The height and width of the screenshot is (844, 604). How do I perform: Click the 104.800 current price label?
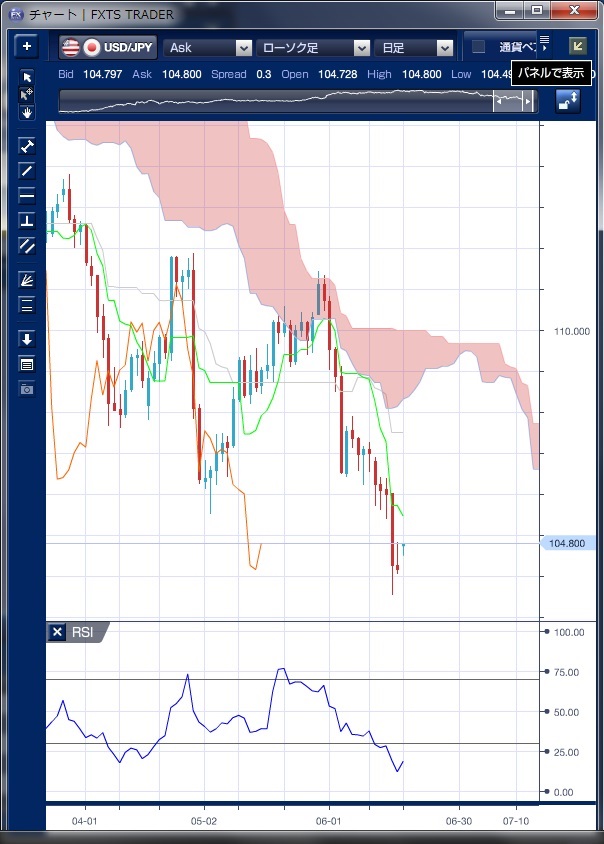(x=568, y=543)
